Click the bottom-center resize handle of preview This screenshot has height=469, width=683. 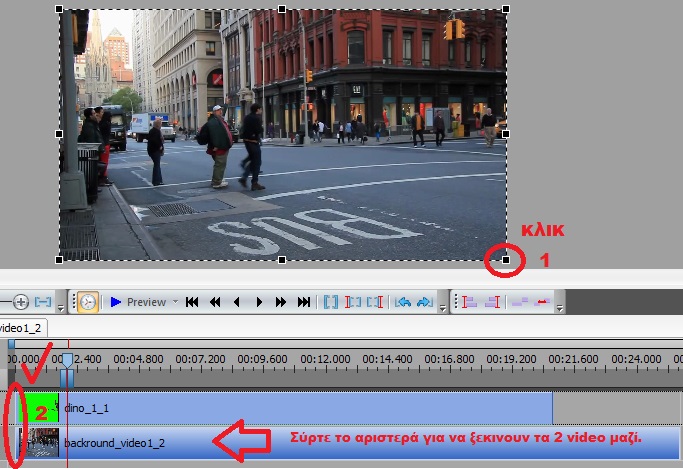pyautogui.click(x=282, y=260)
